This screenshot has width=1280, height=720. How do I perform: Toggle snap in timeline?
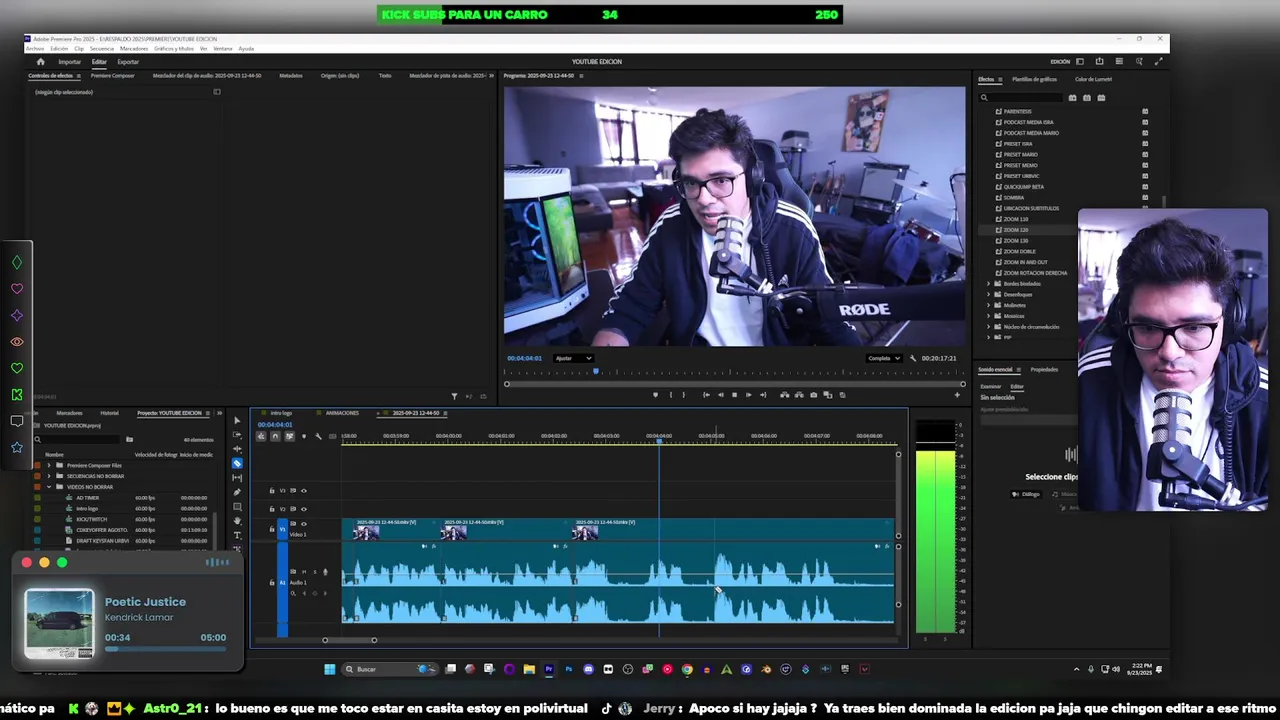click(x=275, y=436)
